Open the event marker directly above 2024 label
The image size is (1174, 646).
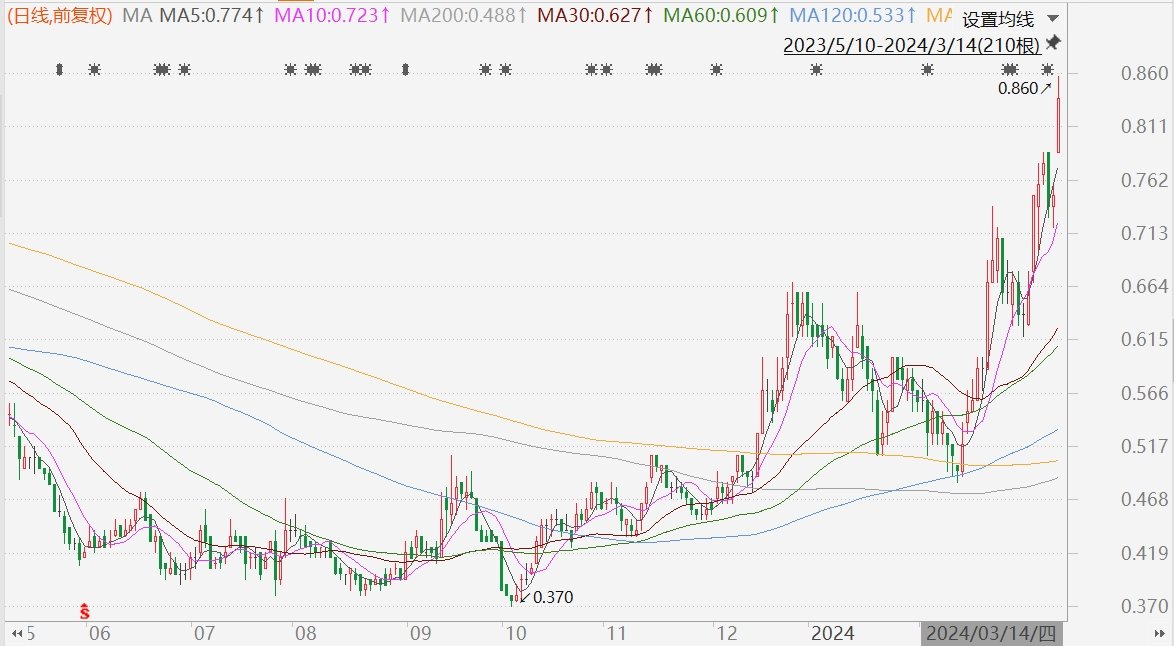[816, 70]
